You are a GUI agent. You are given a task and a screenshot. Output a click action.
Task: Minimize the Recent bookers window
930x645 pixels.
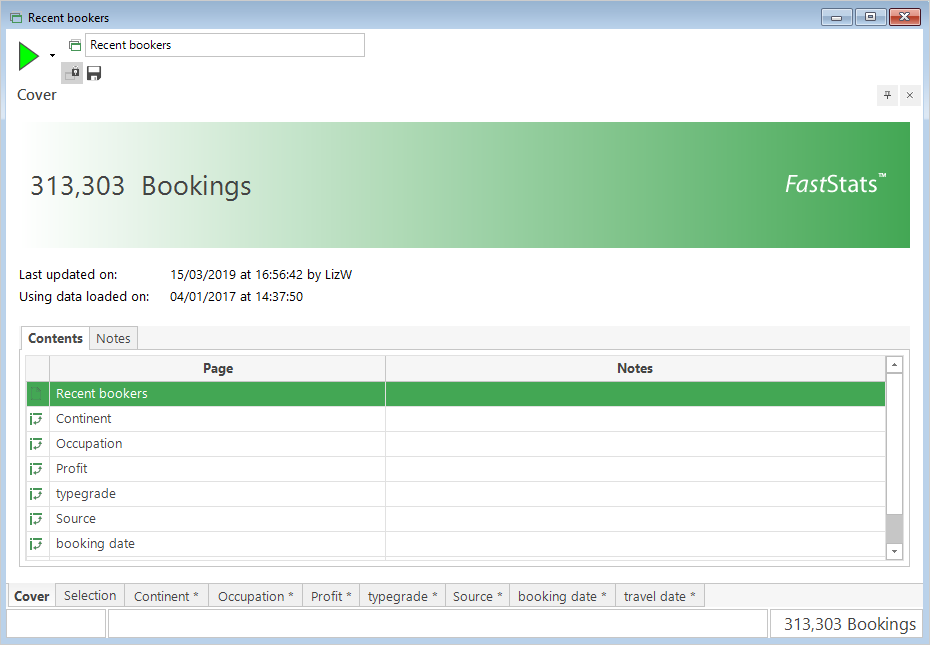click(x=836, y=17)
